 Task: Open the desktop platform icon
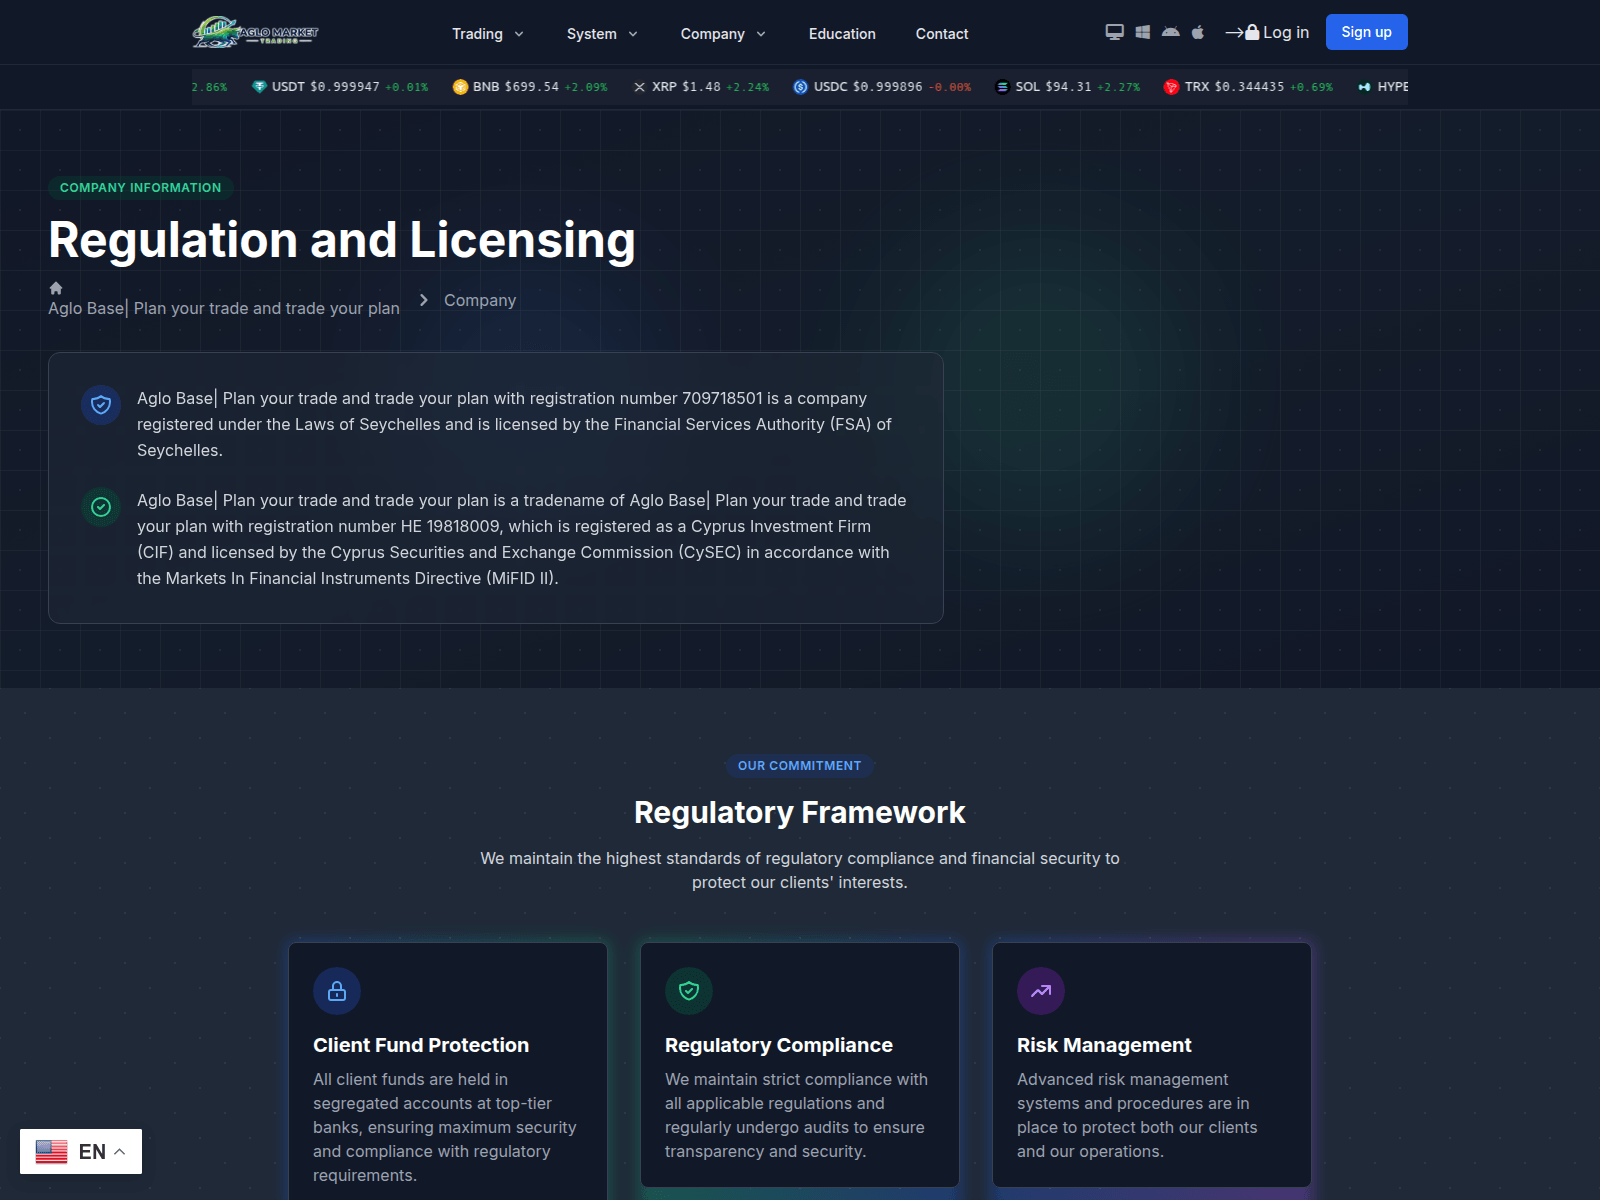pos(1114,32)
